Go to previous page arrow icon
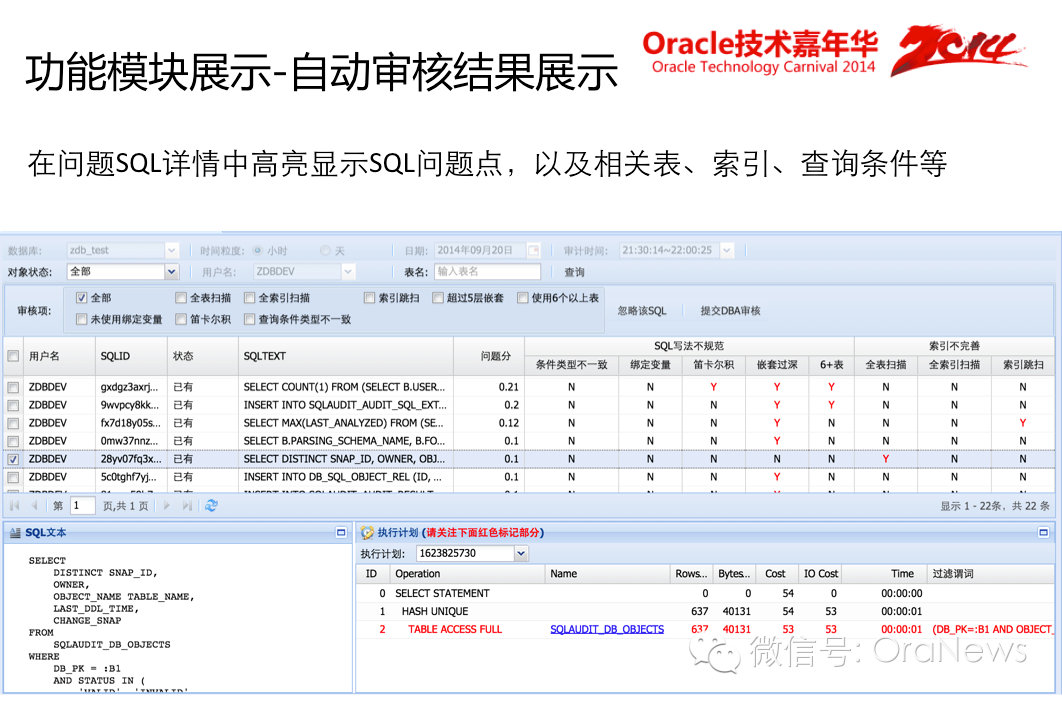Image resolution: width=1062 pixels, height=706 pixels. 34,505
